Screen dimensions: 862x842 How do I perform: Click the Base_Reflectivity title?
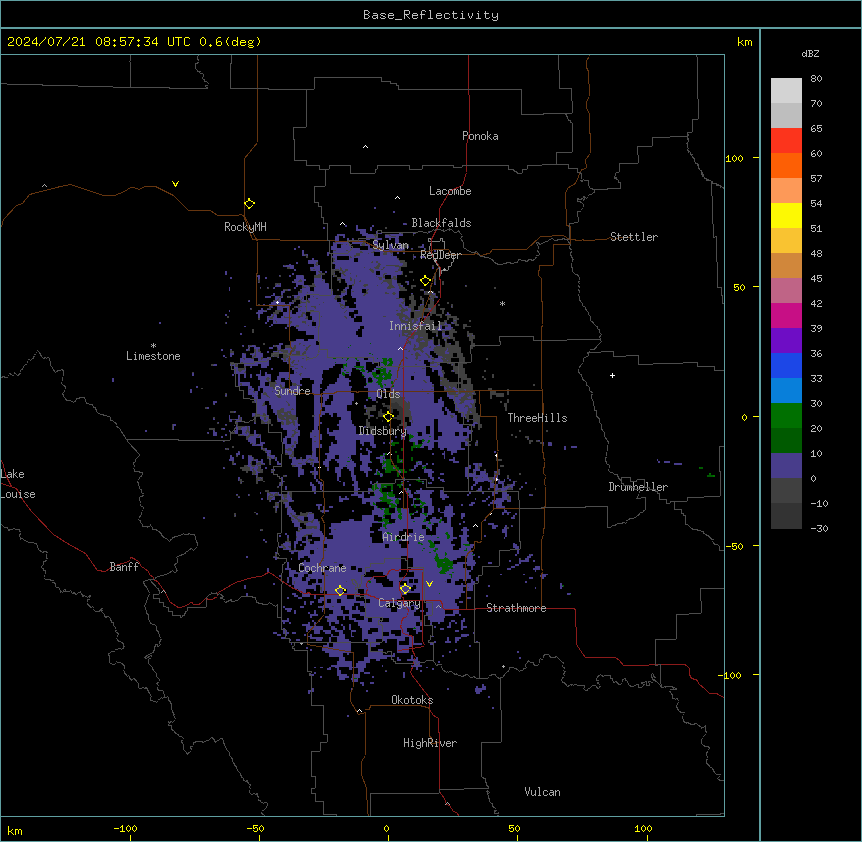(x=431, y=15)
